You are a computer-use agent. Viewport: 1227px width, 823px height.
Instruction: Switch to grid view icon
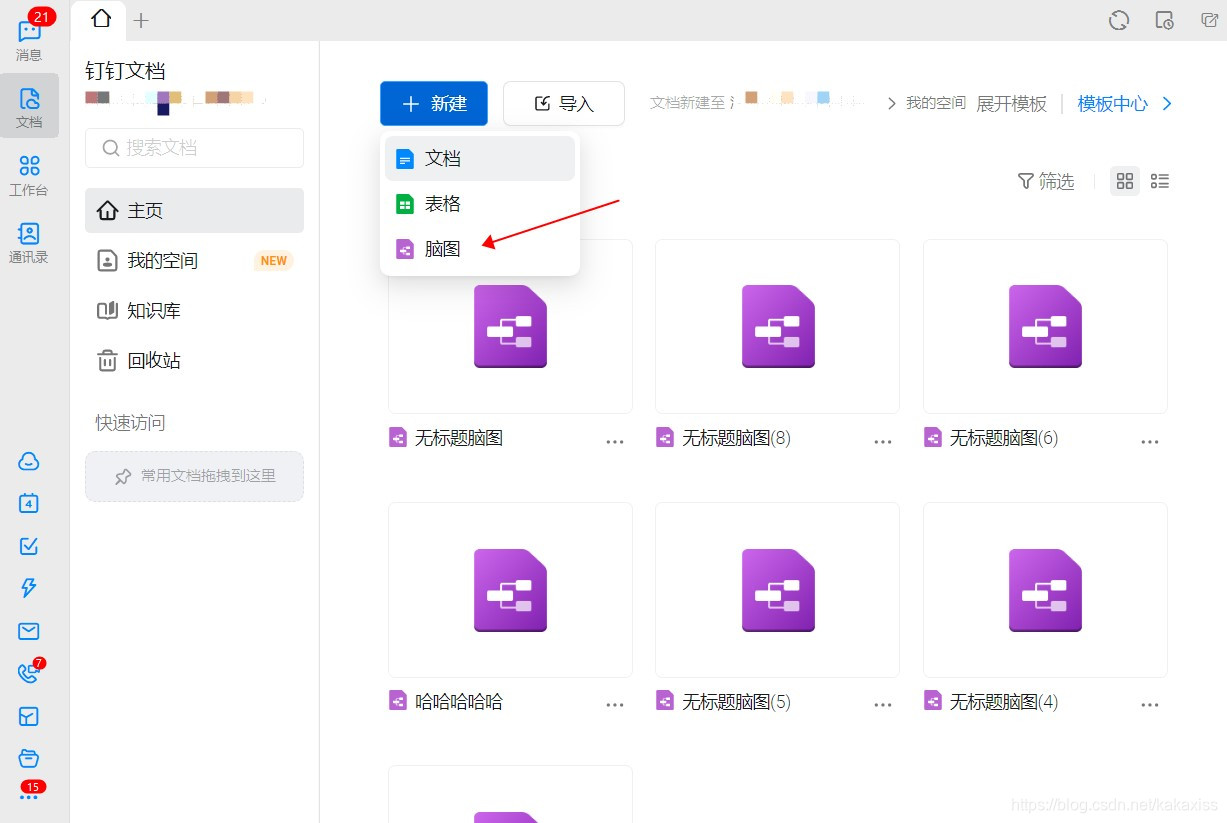pyautogui.click(x=1125, y=181)
